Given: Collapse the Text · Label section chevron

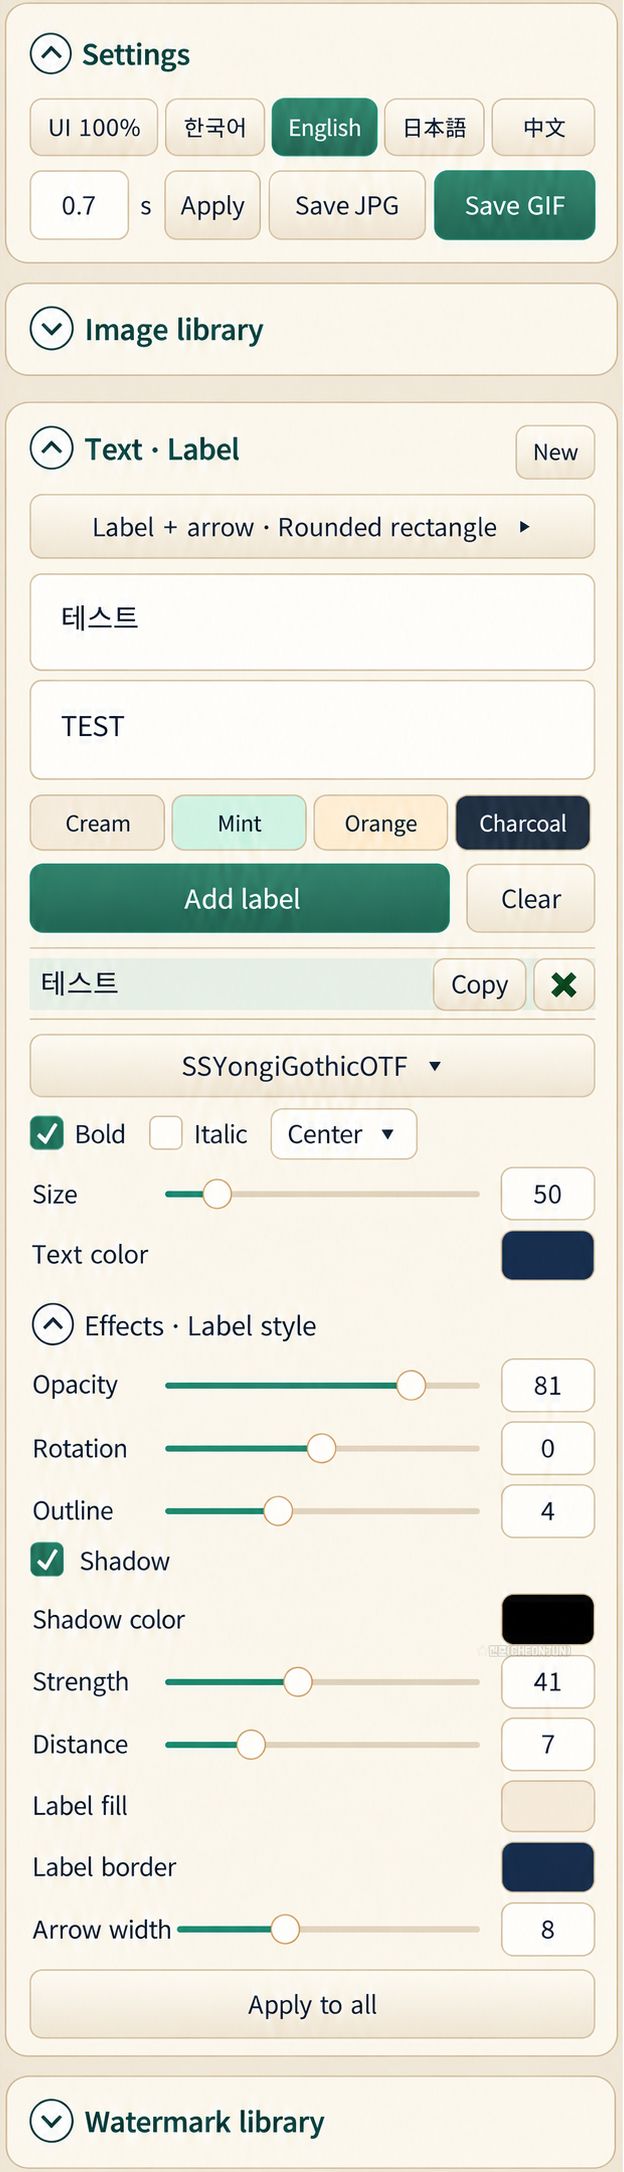Looking at the screenshot, I should point(51,448).
